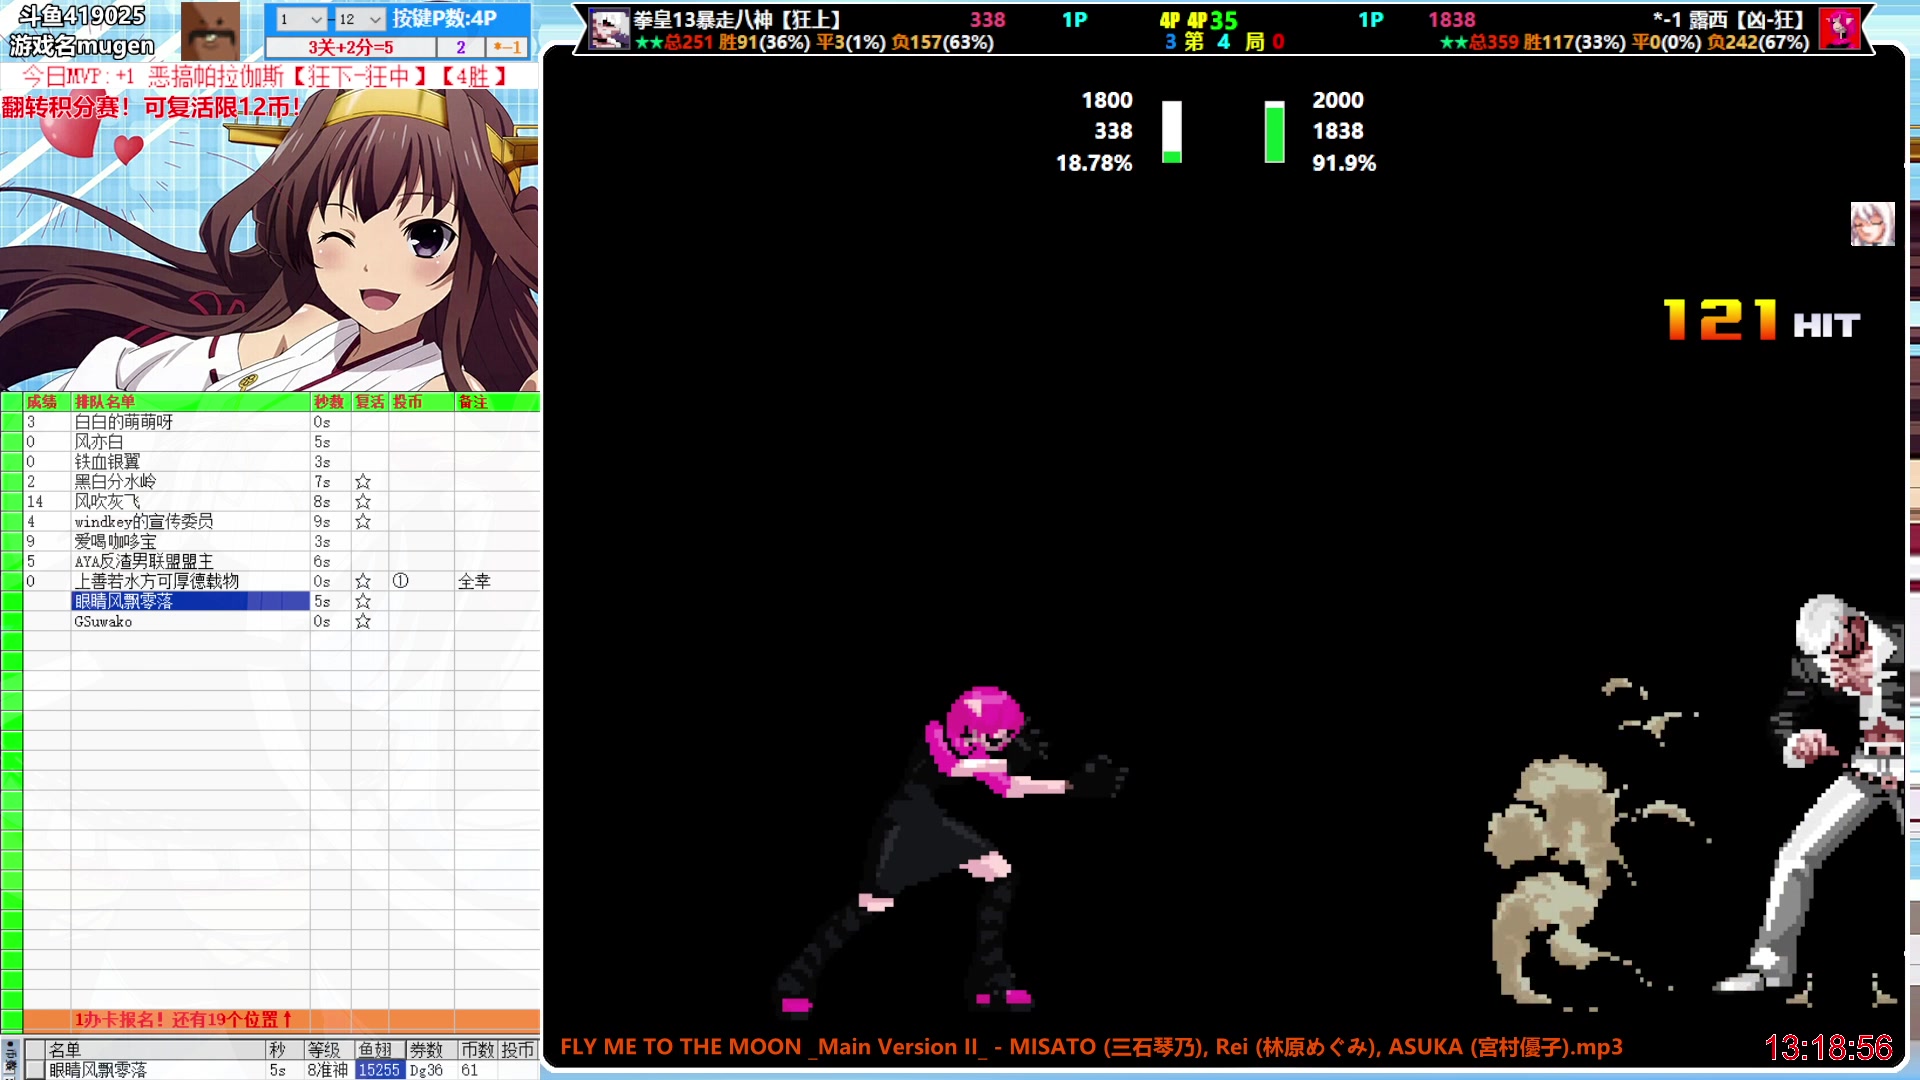
Task: Click the circled-one coin icon in 上善若水 row
Action: pos(400,581)
